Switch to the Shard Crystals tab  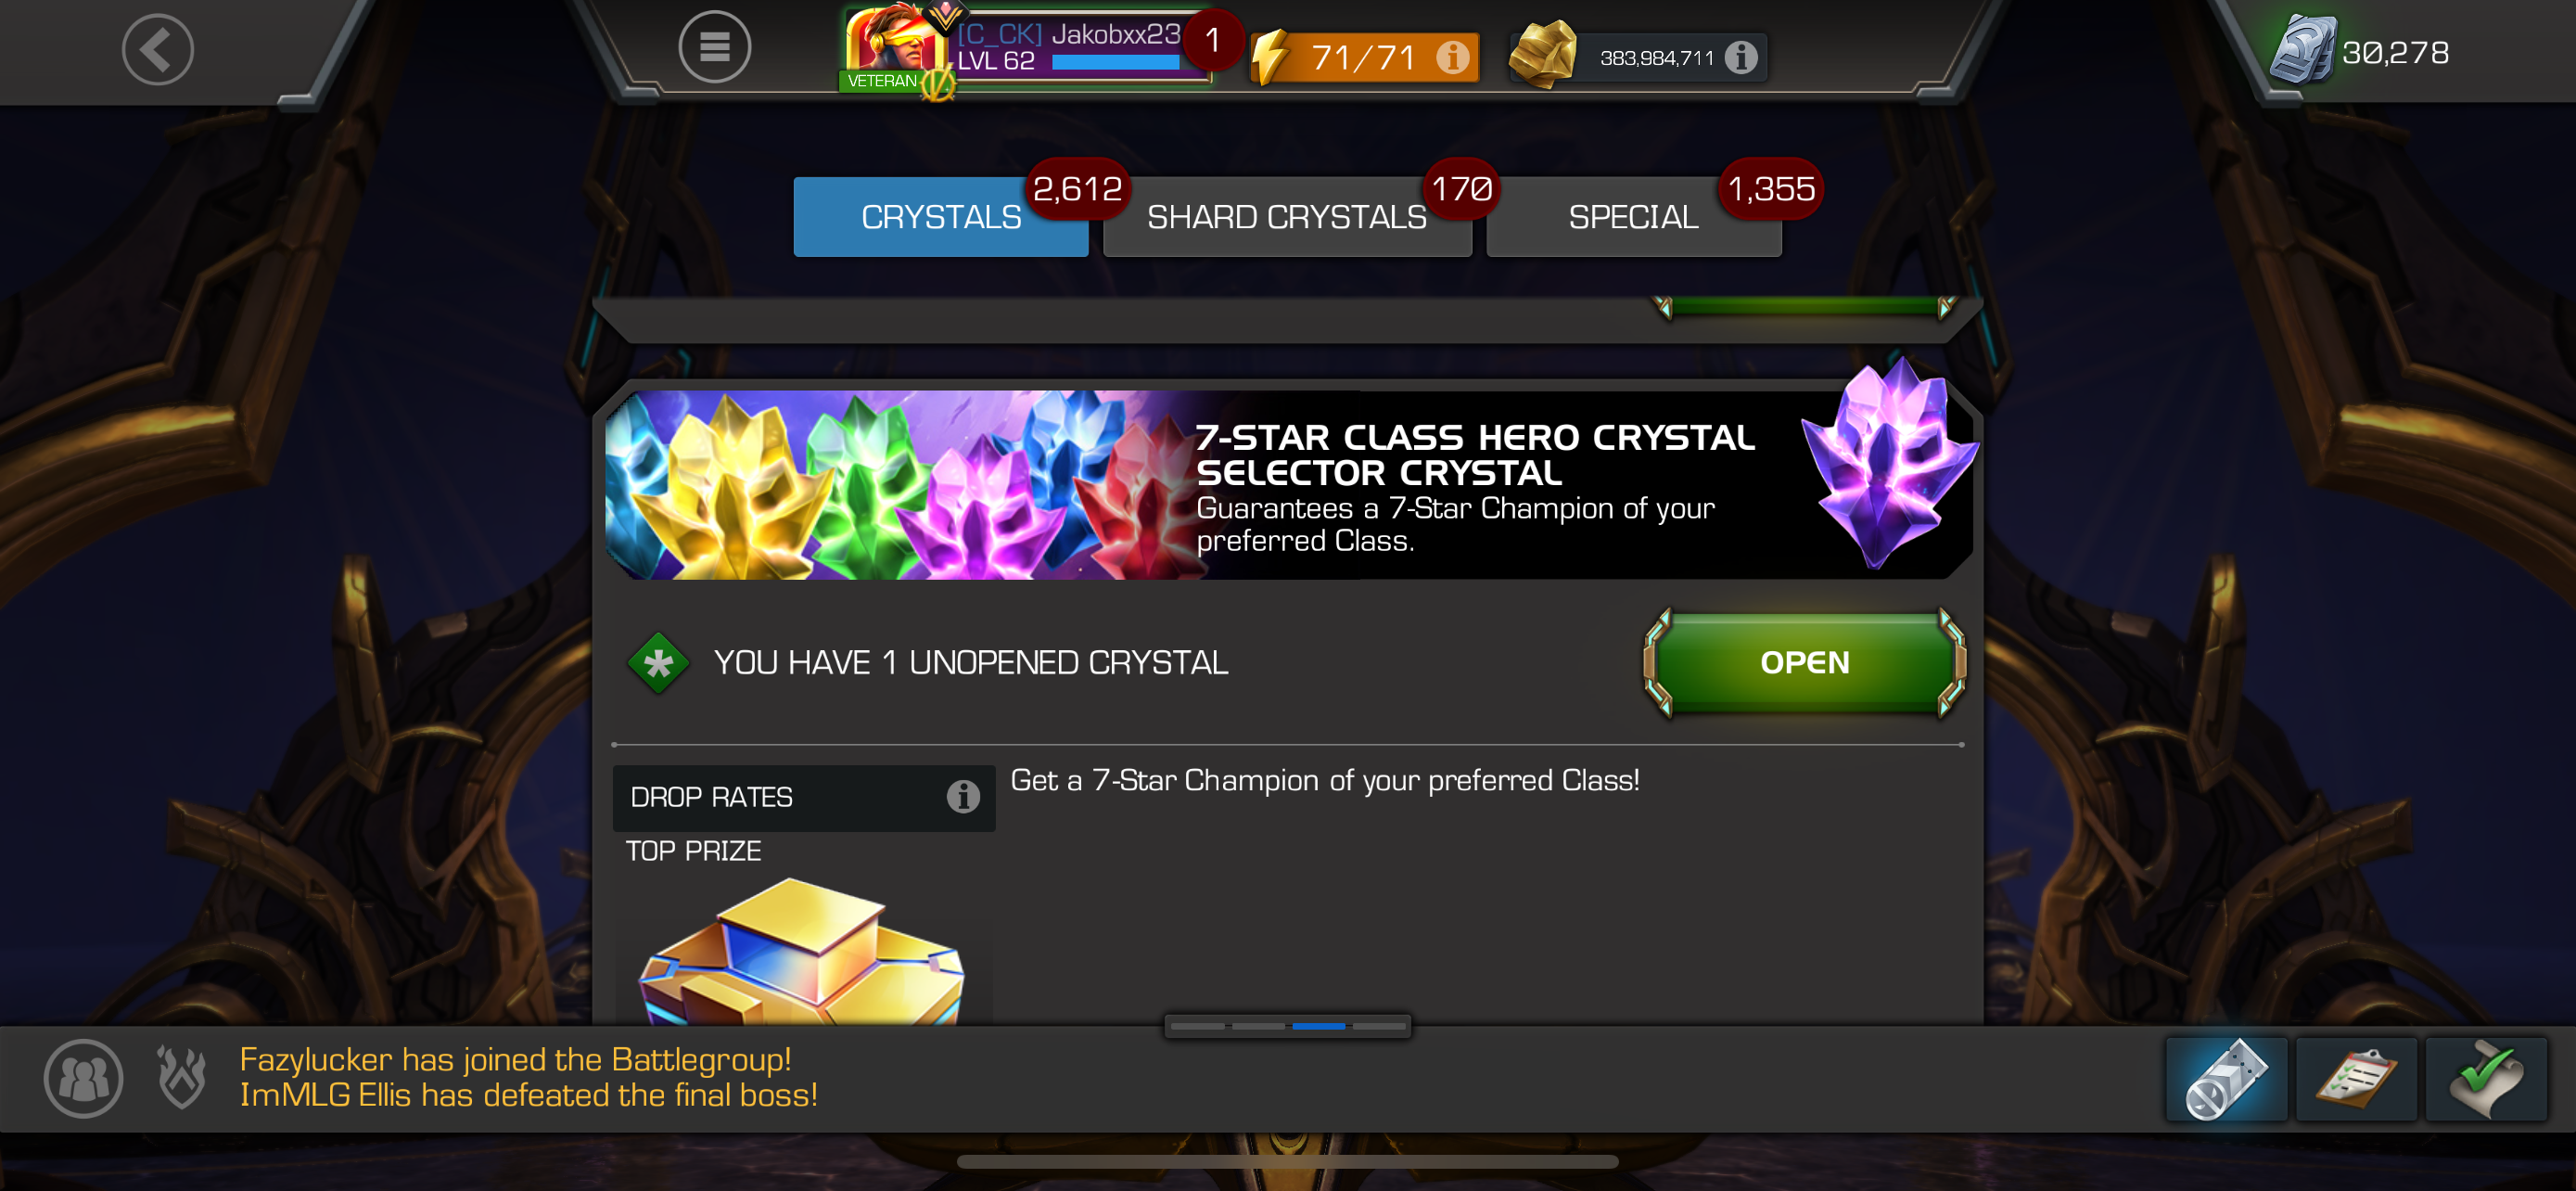pos(1287,217)
